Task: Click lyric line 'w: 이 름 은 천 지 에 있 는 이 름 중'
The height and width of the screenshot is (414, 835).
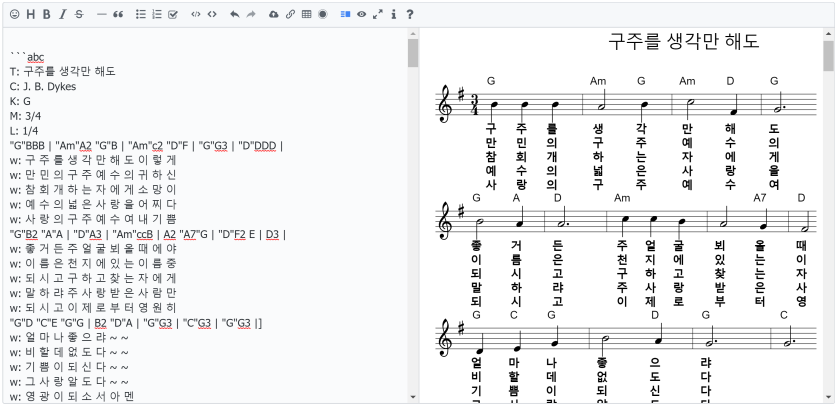Action: [x=93, y=263]
